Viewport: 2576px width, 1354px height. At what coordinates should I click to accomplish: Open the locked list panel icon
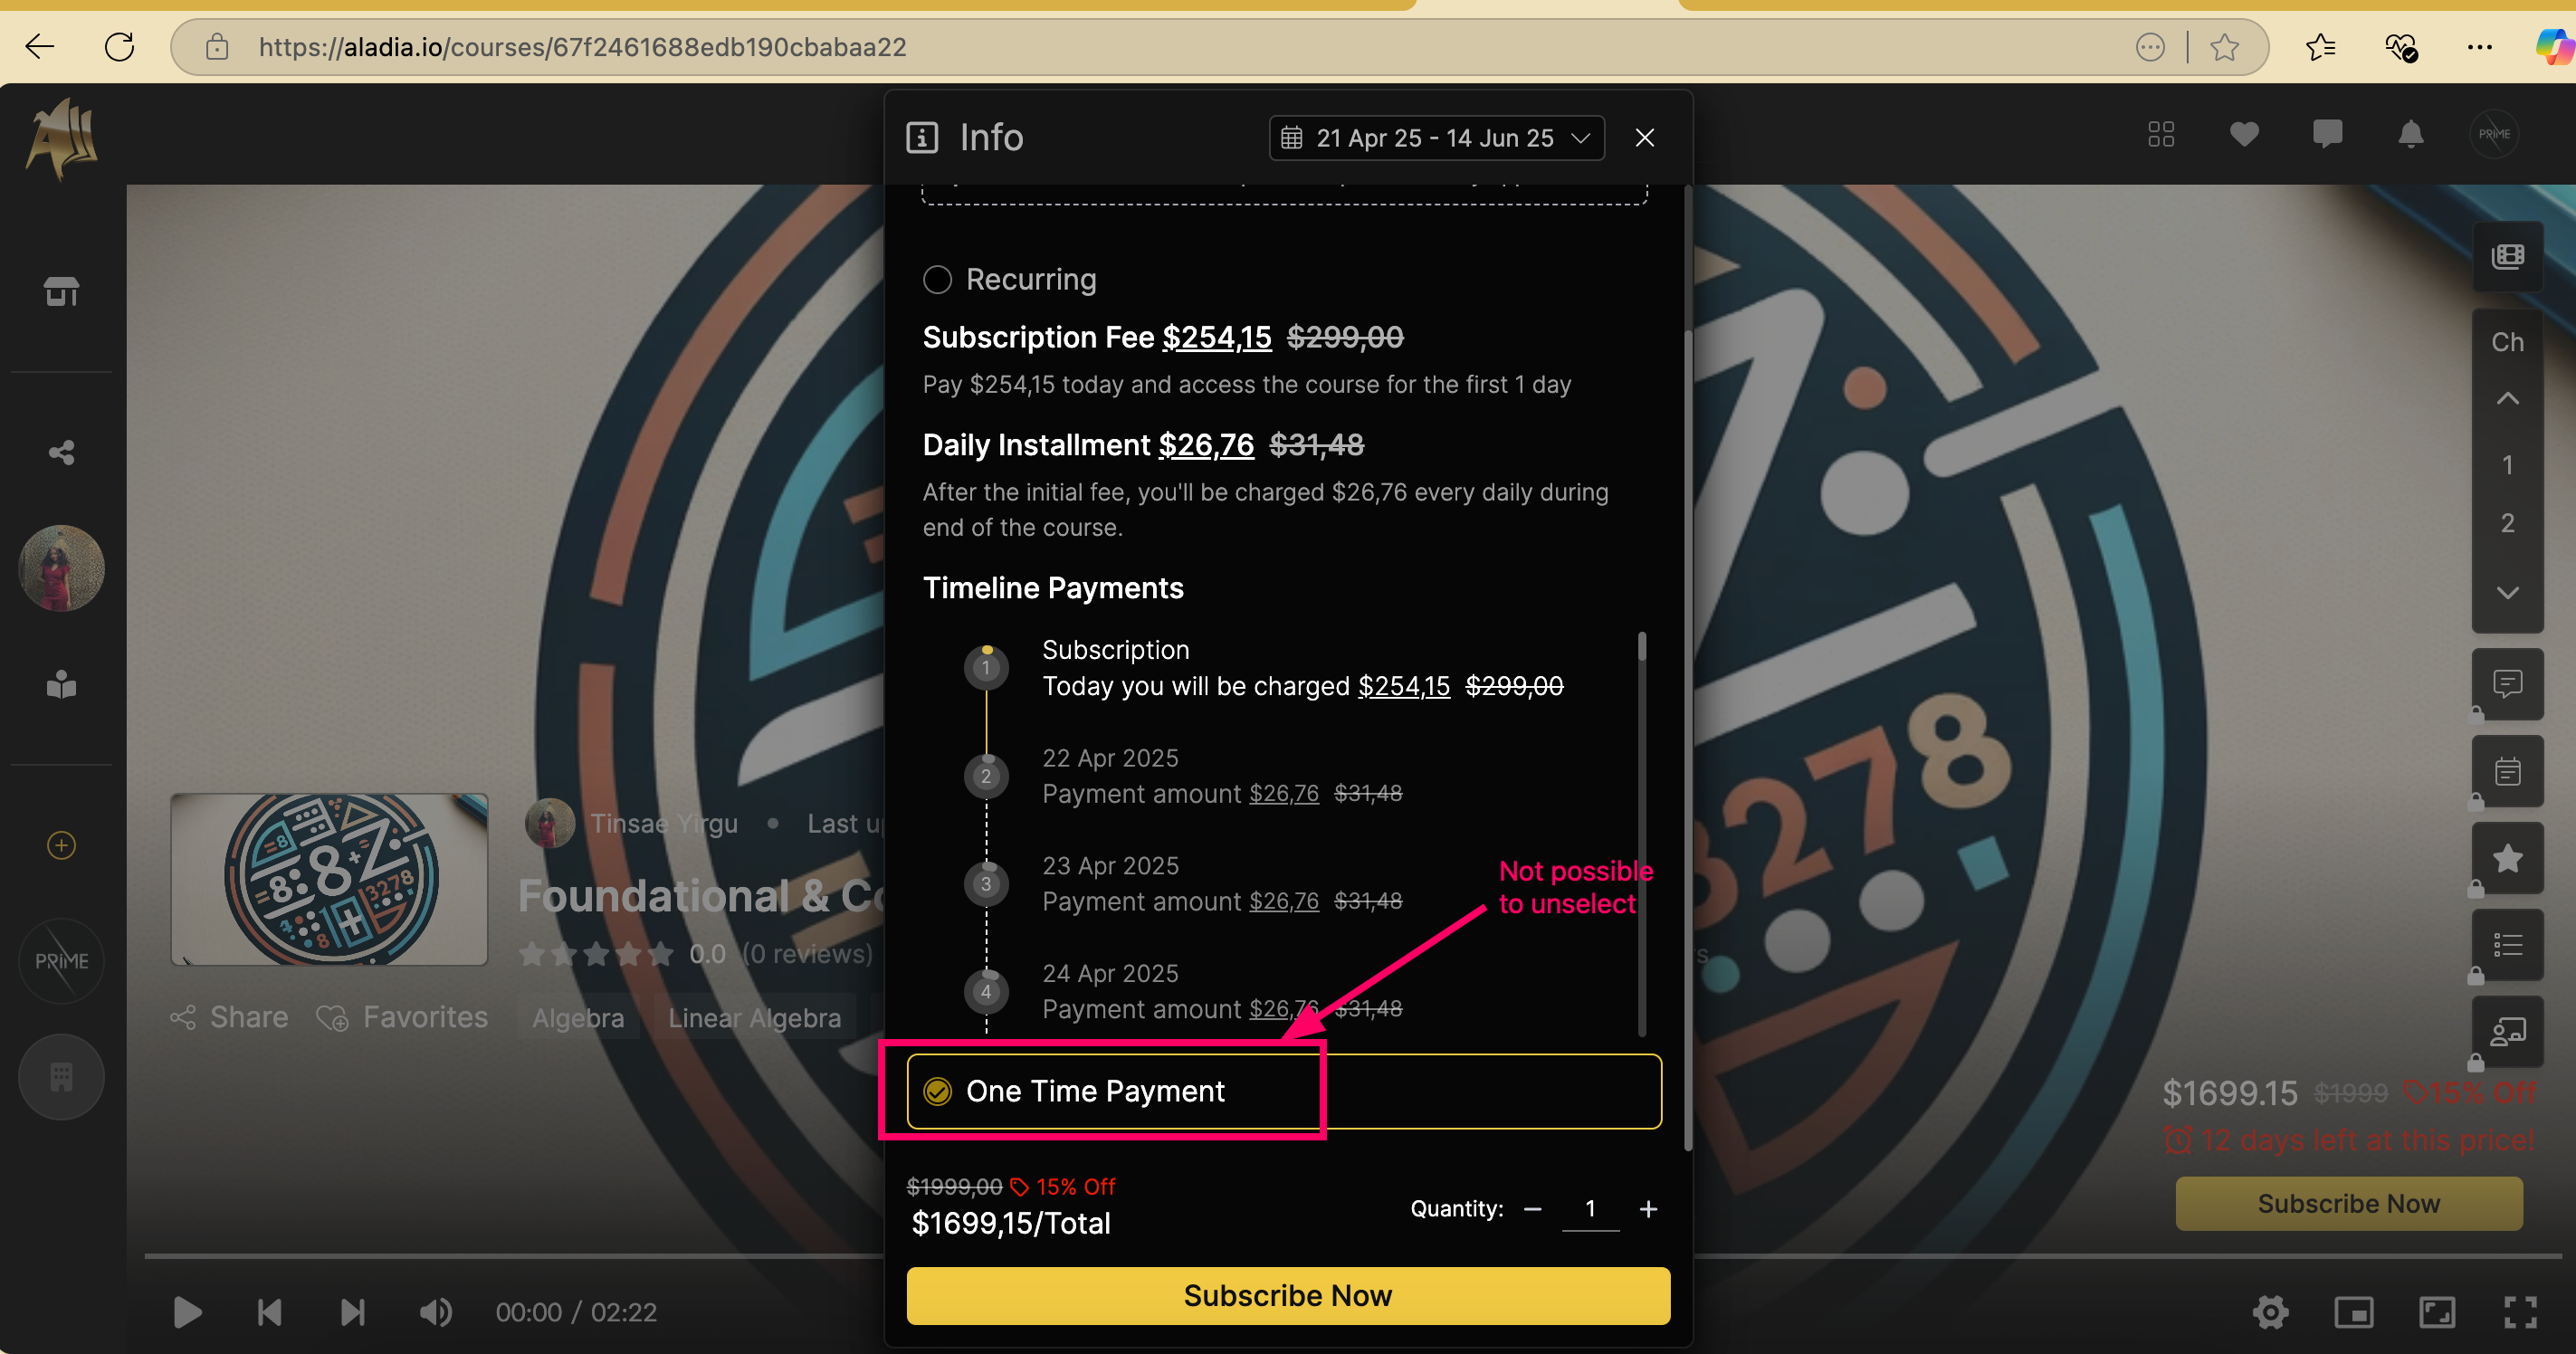[2507, 945]
